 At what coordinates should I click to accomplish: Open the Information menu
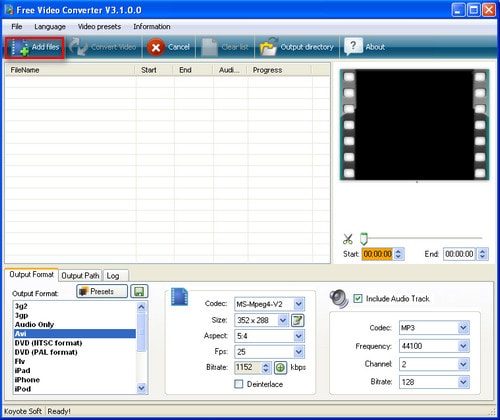[152, 27]
